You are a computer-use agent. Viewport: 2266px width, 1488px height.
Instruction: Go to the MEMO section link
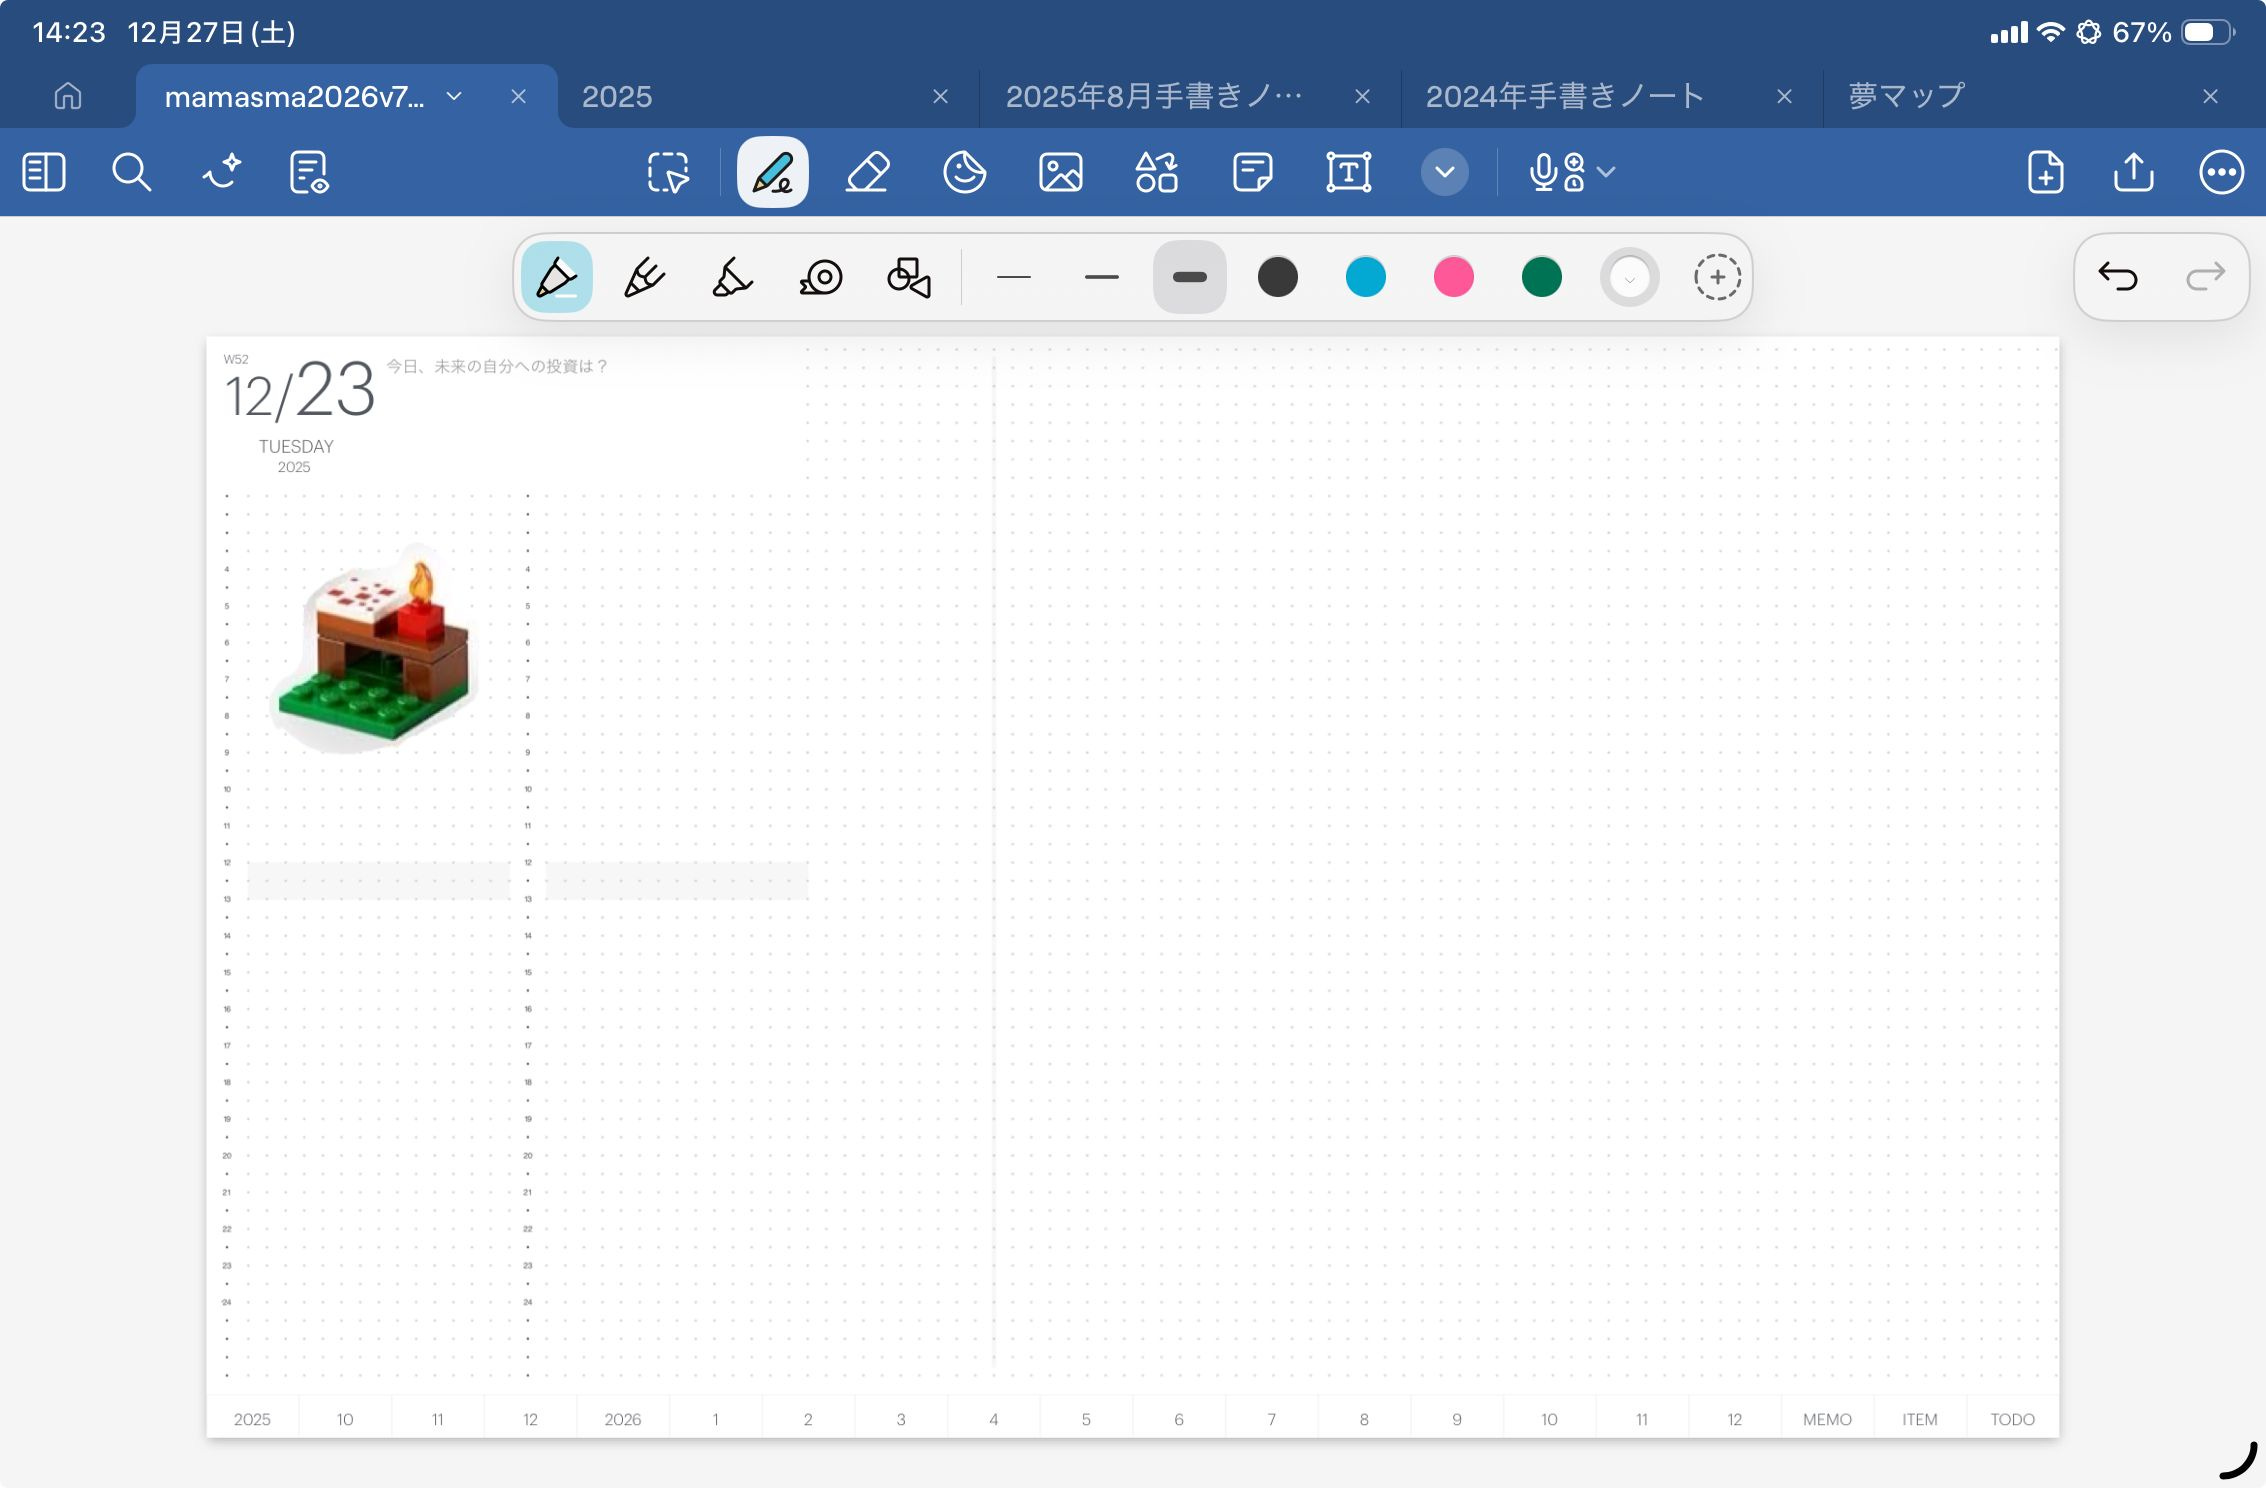click(x=1827, y=1419)
